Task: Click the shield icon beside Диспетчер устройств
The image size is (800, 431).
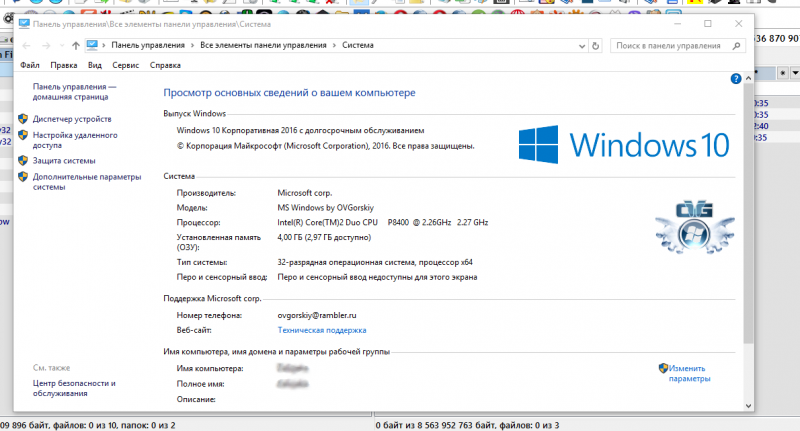Action: [23, 119]
